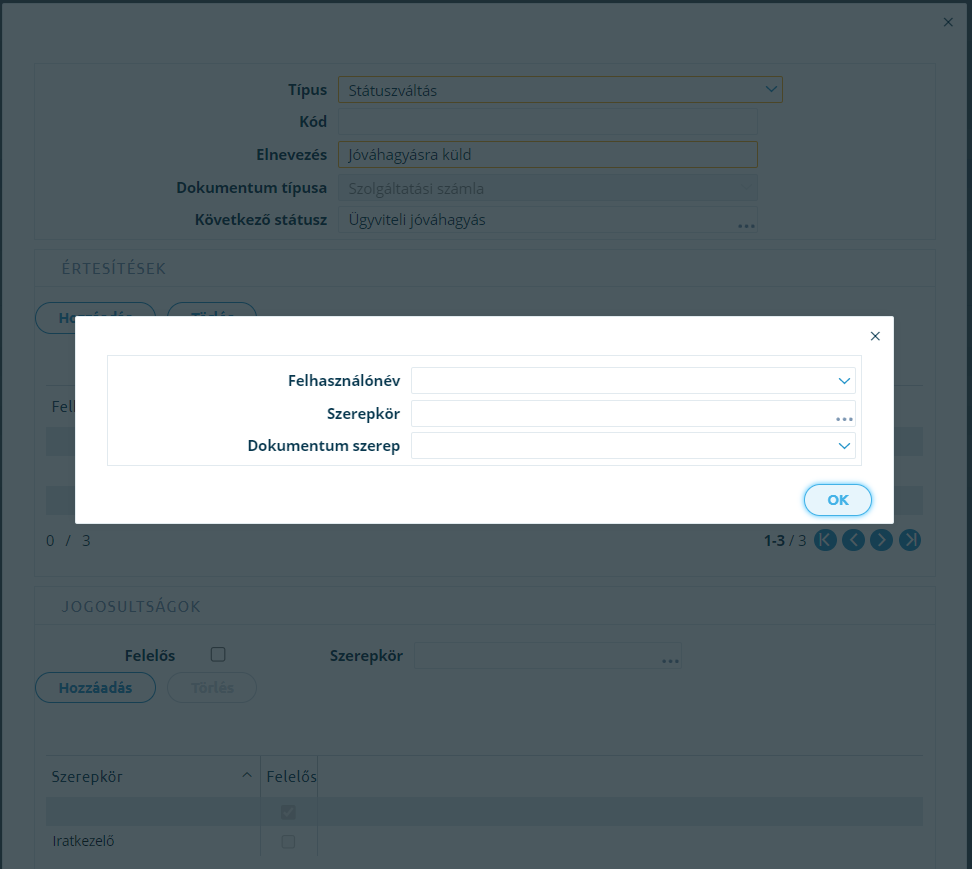Open the Felhasználónév dropdown list
Viewport: 972px width, 869px height.
click(844, 381)
